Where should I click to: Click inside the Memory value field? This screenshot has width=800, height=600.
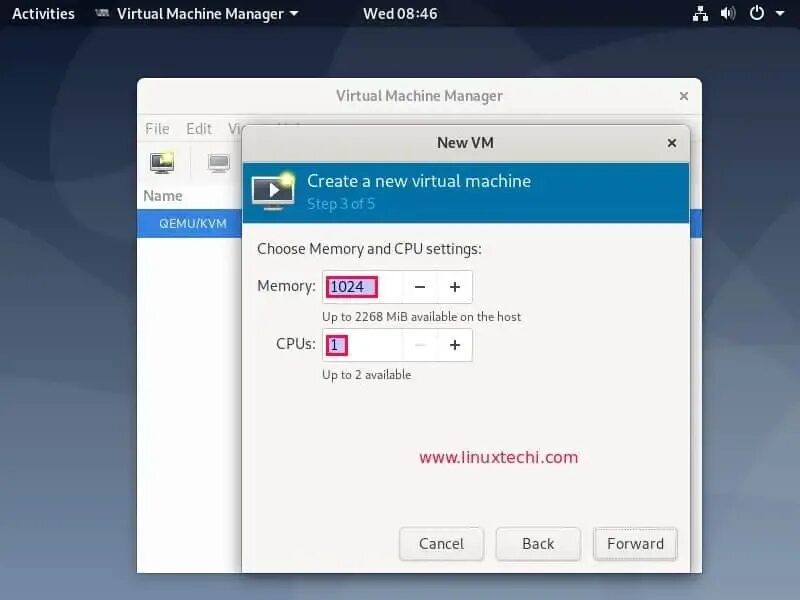[350, 287]
